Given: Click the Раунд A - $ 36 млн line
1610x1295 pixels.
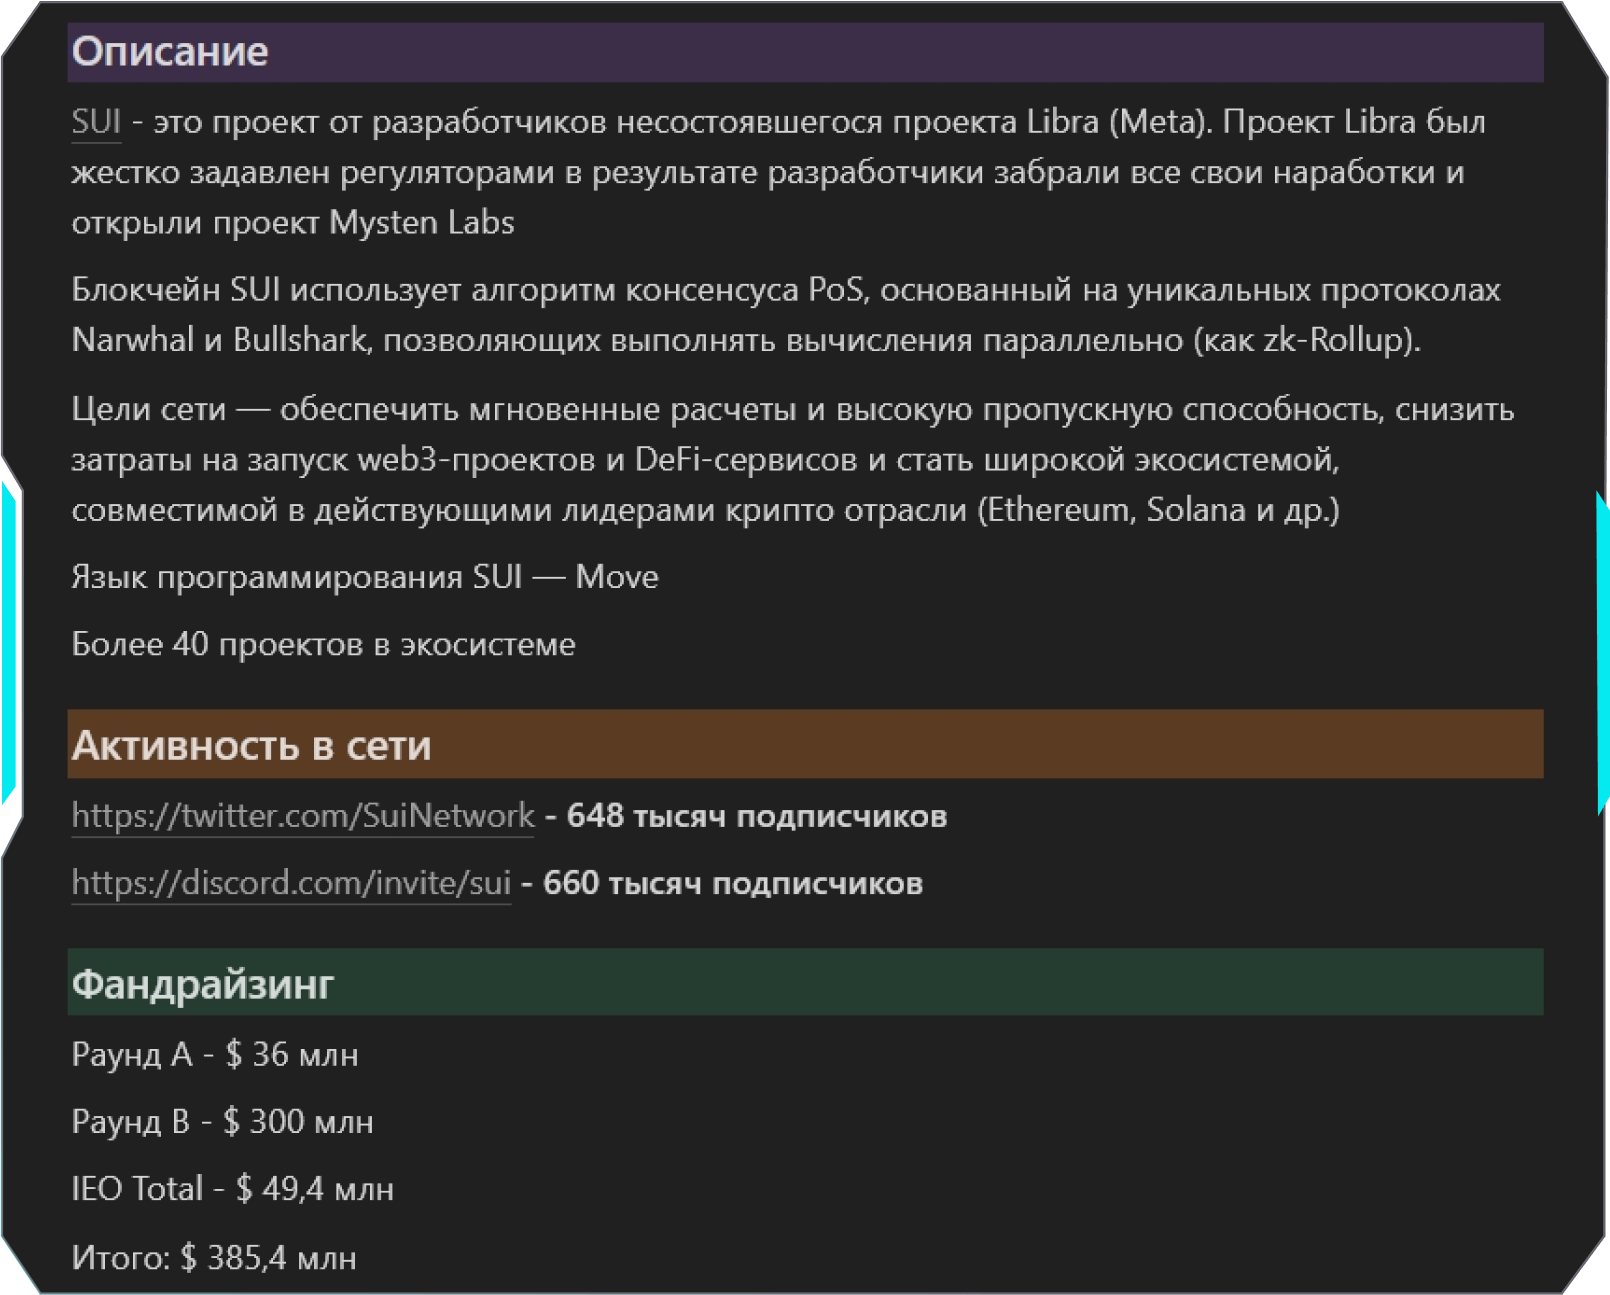Looking at the screenshot, I should click(x=215, y=1054).
